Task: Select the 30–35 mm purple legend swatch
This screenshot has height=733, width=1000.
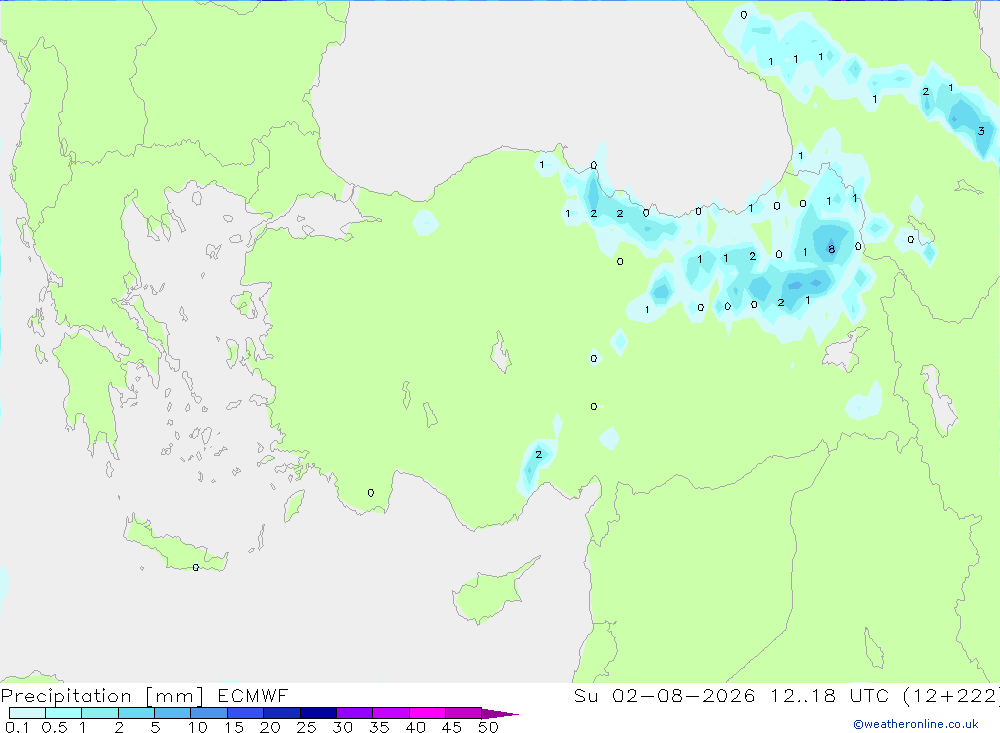Action: (355, 713)
